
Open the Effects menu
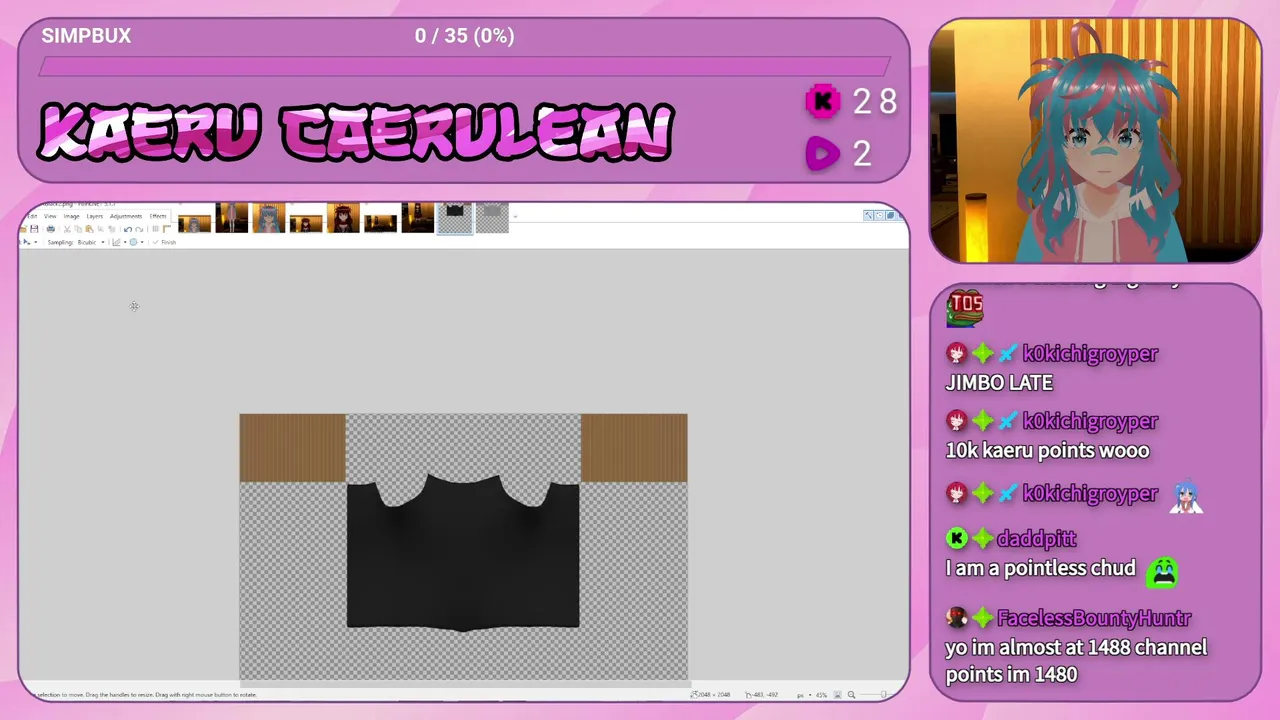158,216
